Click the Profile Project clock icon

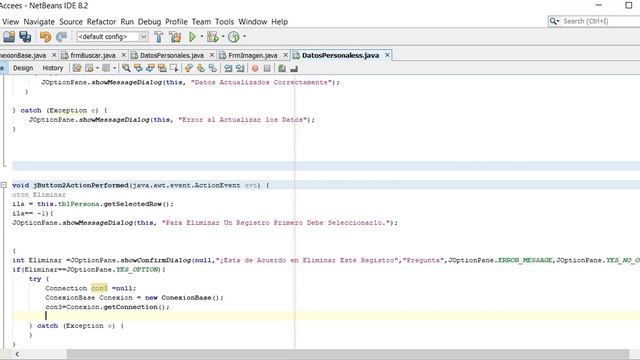[233, 37]
